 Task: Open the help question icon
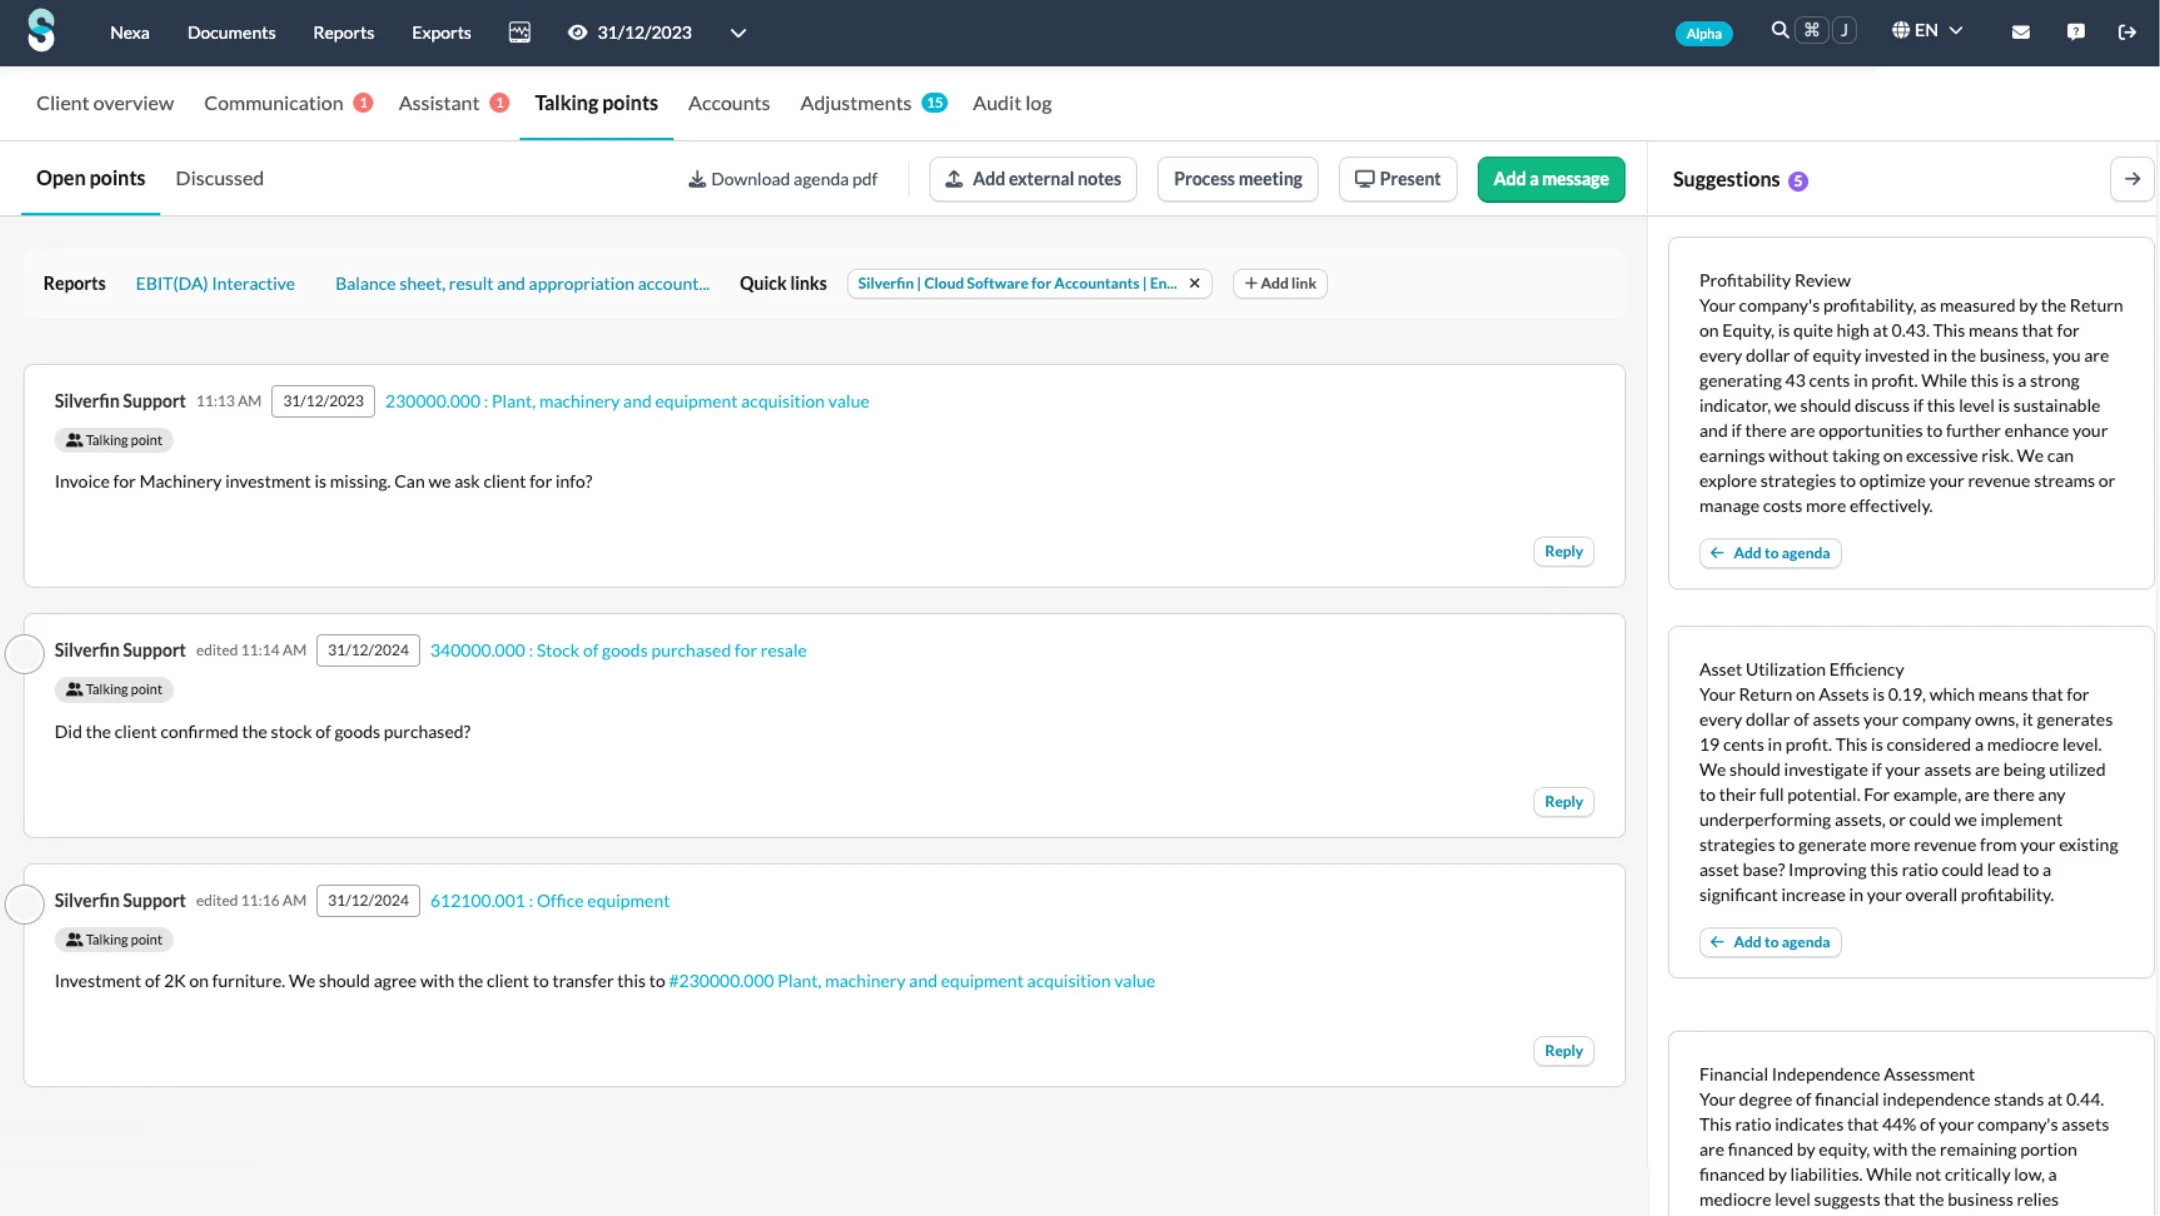2075,32
